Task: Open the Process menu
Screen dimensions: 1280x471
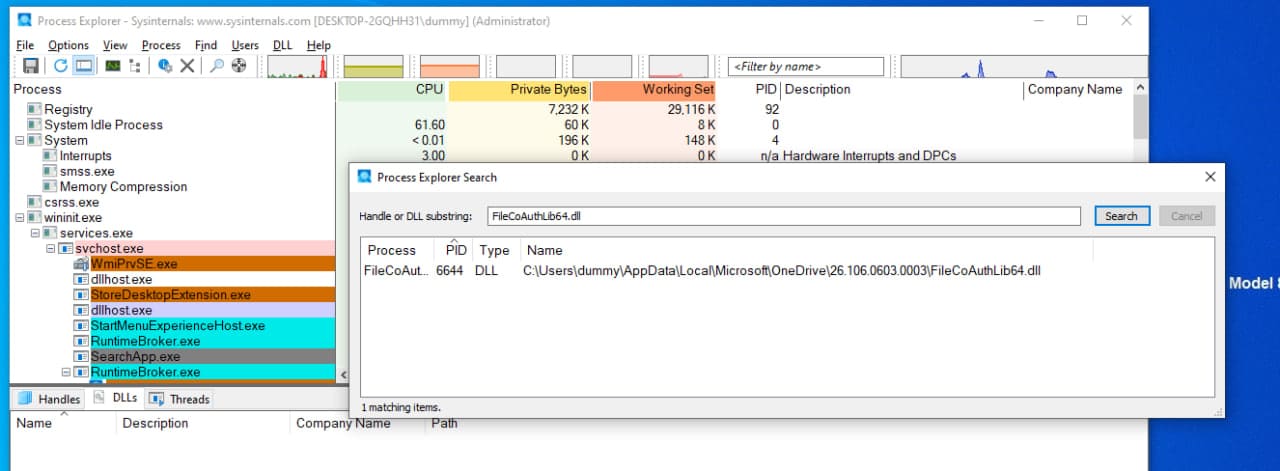Action: tap(161, 45)
